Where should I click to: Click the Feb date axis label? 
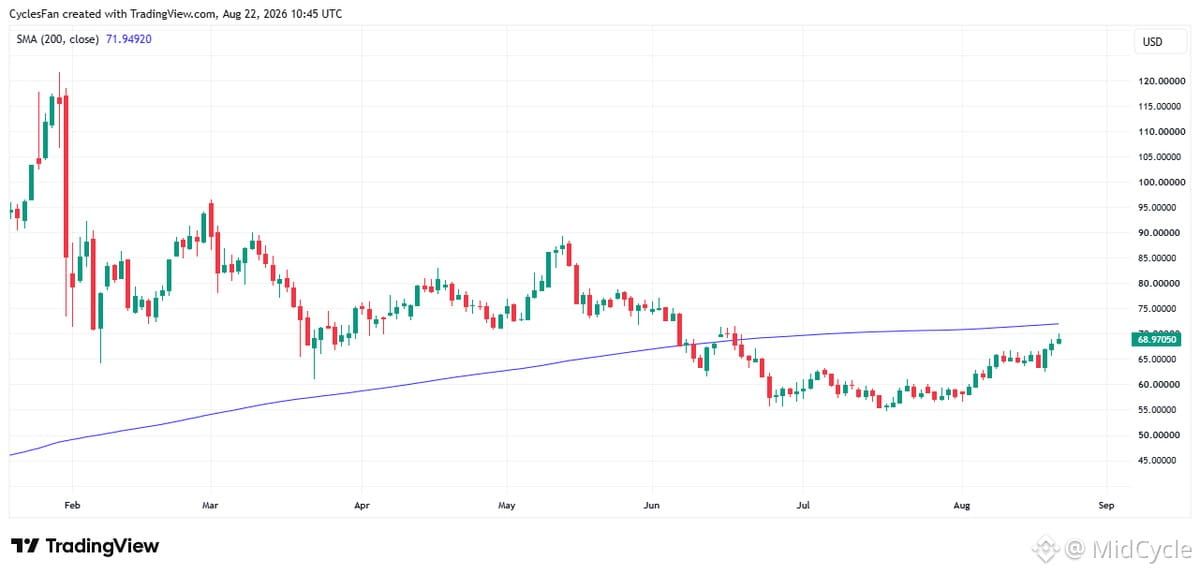(x=71, y=506)
